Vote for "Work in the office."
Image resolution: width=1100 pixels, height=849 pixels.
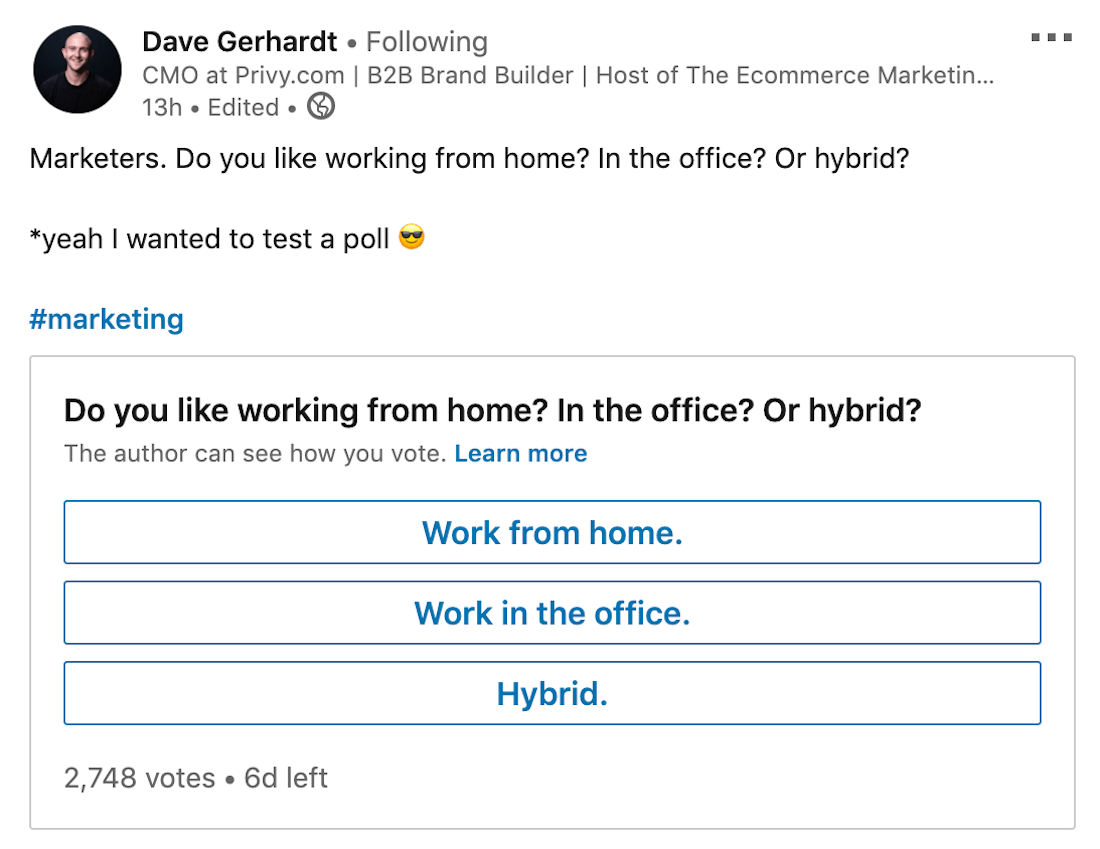[552, 613]
